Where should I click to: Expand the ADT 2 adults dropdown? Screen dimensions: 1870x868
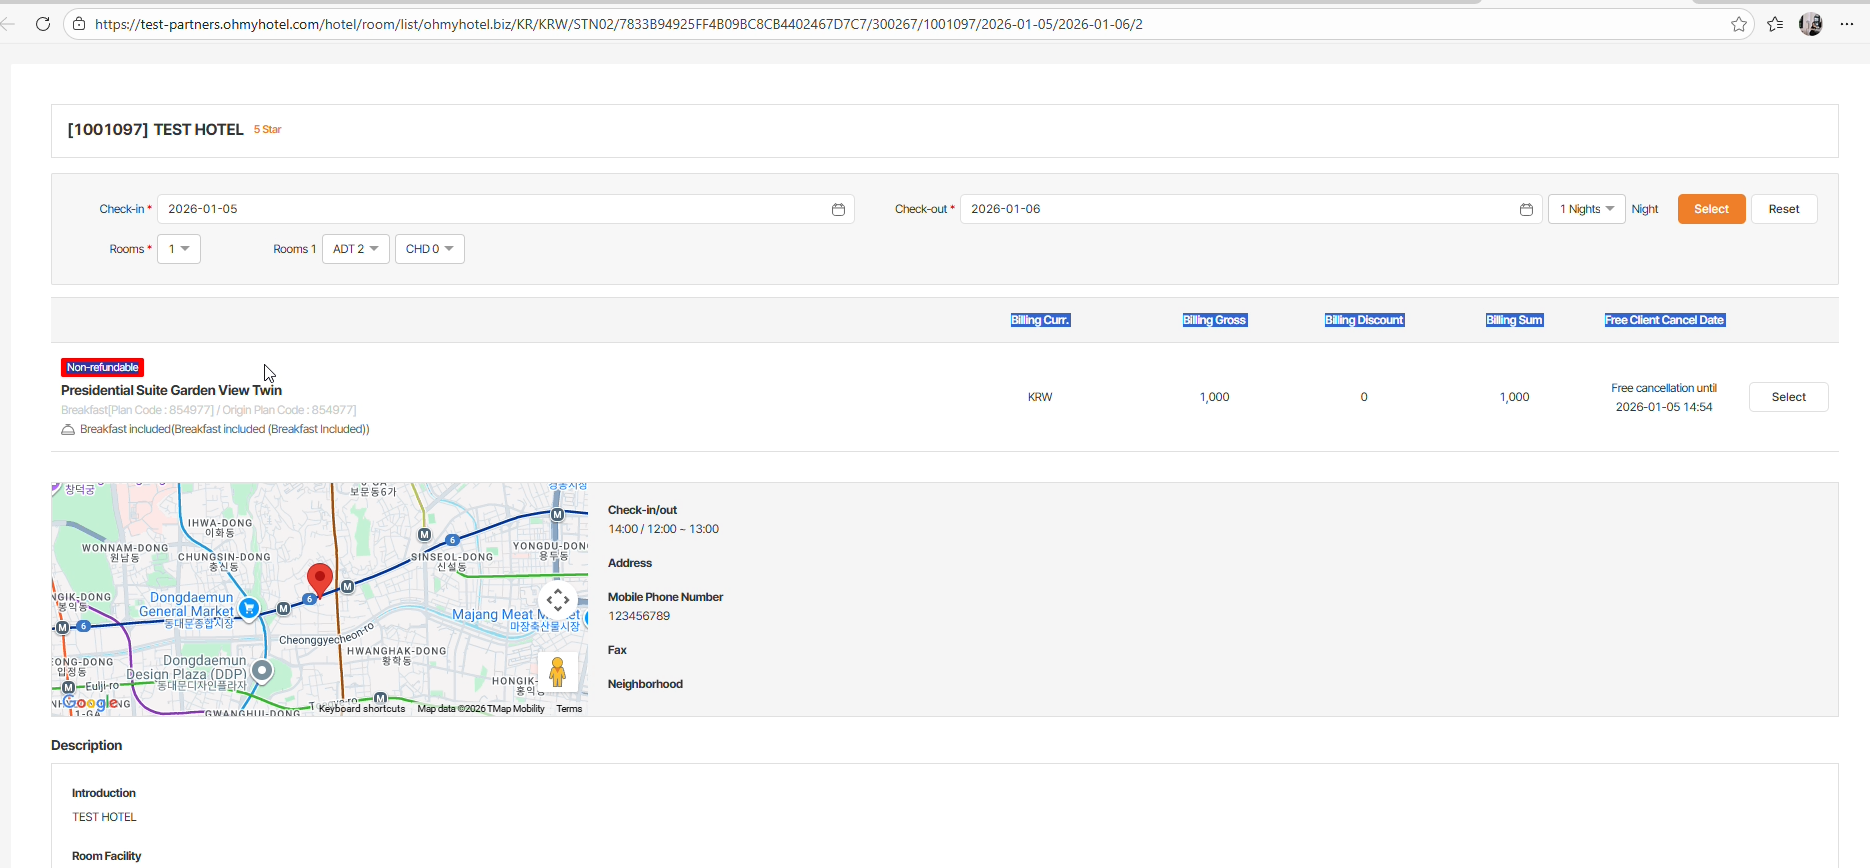(x=355, y=249)
